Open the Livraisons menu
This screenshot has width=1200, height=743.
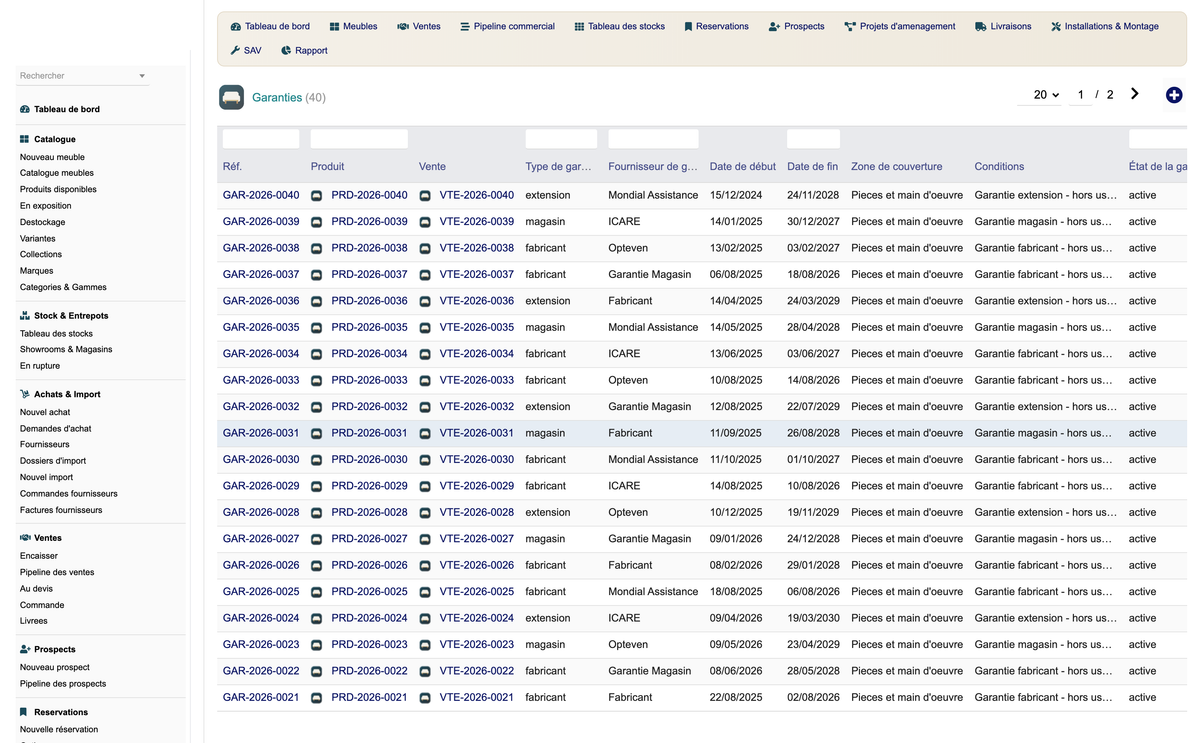pyautogui.click(x=1003, y=26)
